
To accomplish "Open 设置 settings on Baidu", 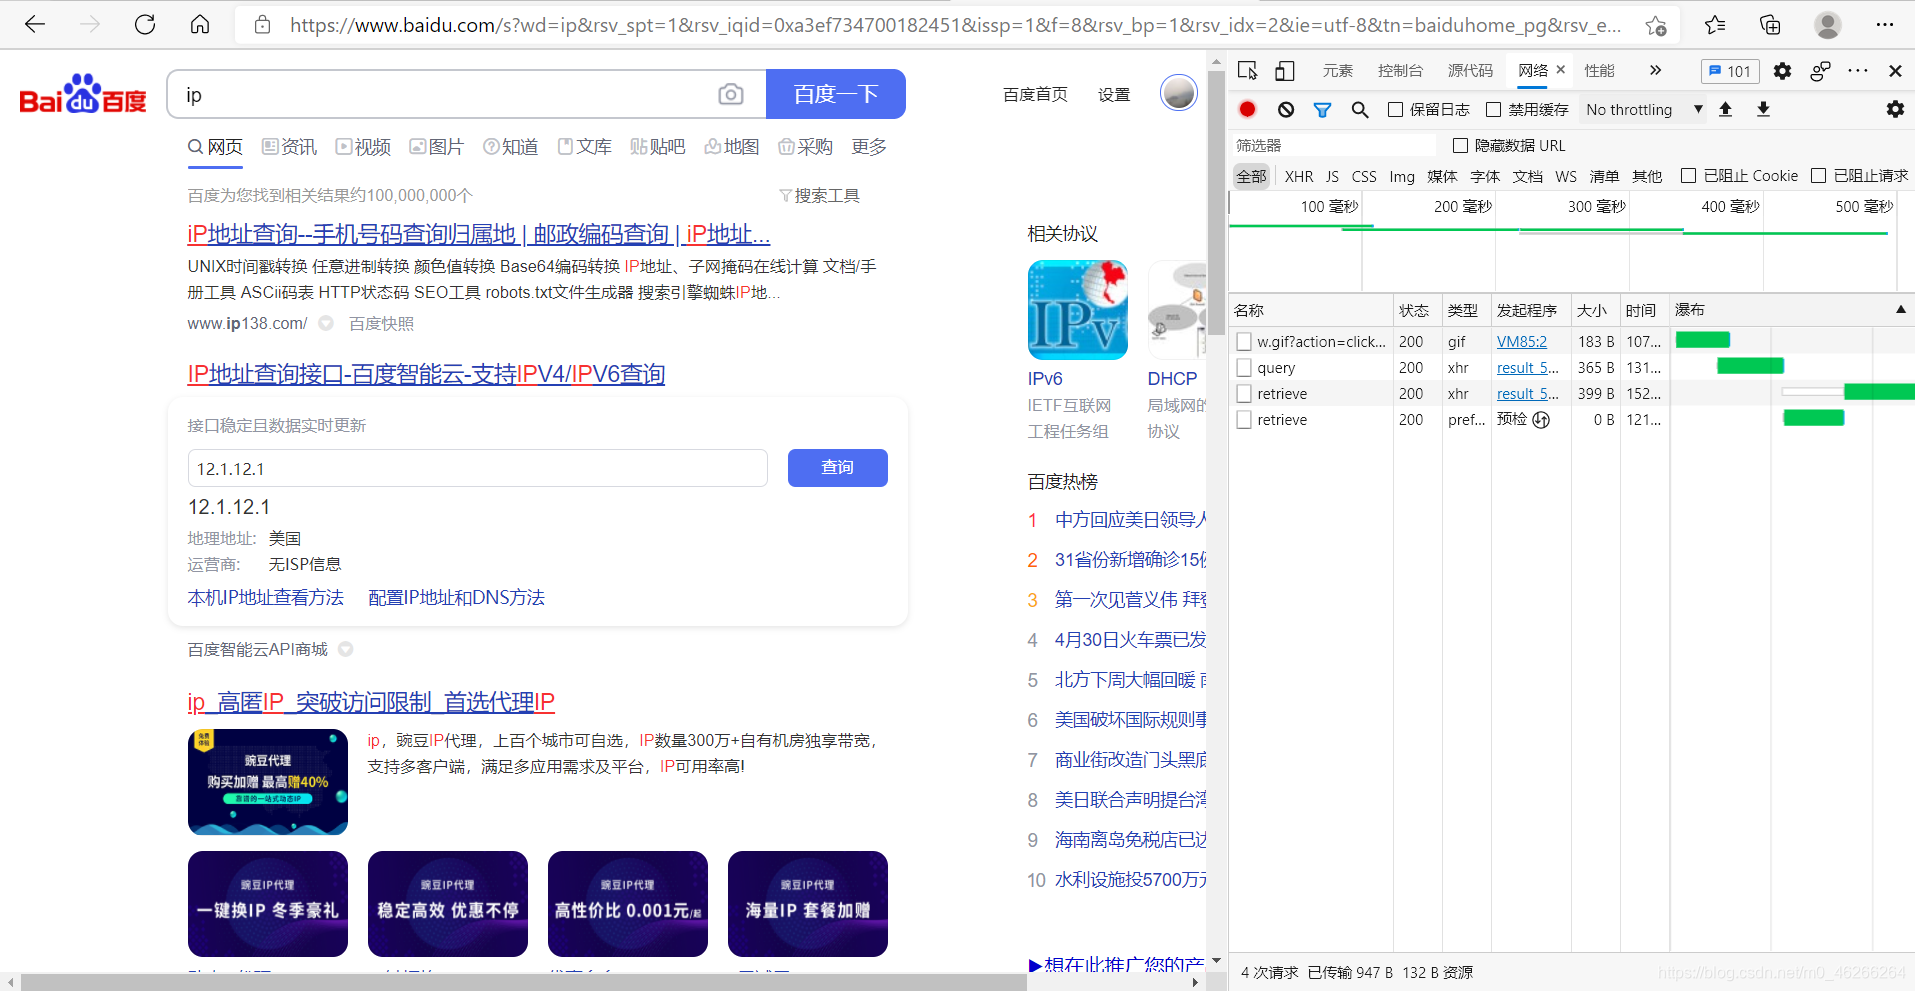I will (1114, 95).
